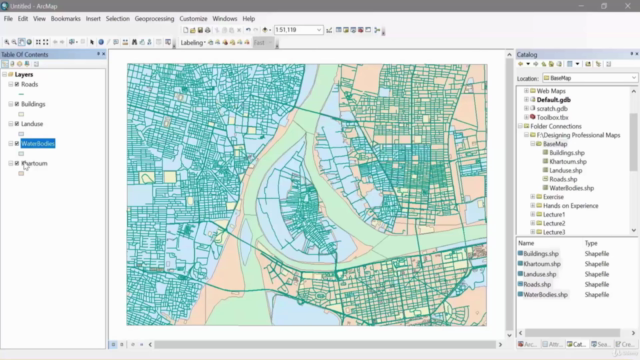This screenshot has width=640, height=360.
Task: List layers by drawing order
Action: point(5,64)
